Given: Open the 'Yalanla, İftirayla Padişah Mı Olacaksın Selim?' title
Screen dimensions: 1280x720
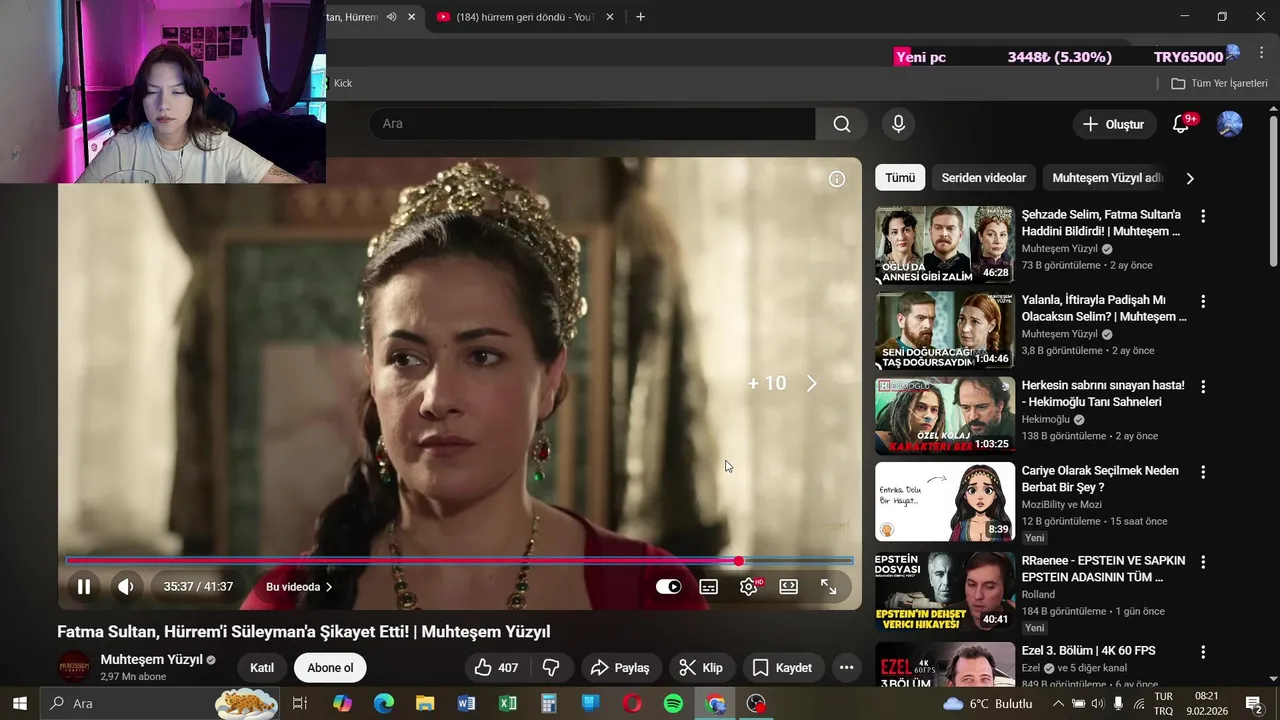Looking at the screenshot, I should tap(1104, 308).
